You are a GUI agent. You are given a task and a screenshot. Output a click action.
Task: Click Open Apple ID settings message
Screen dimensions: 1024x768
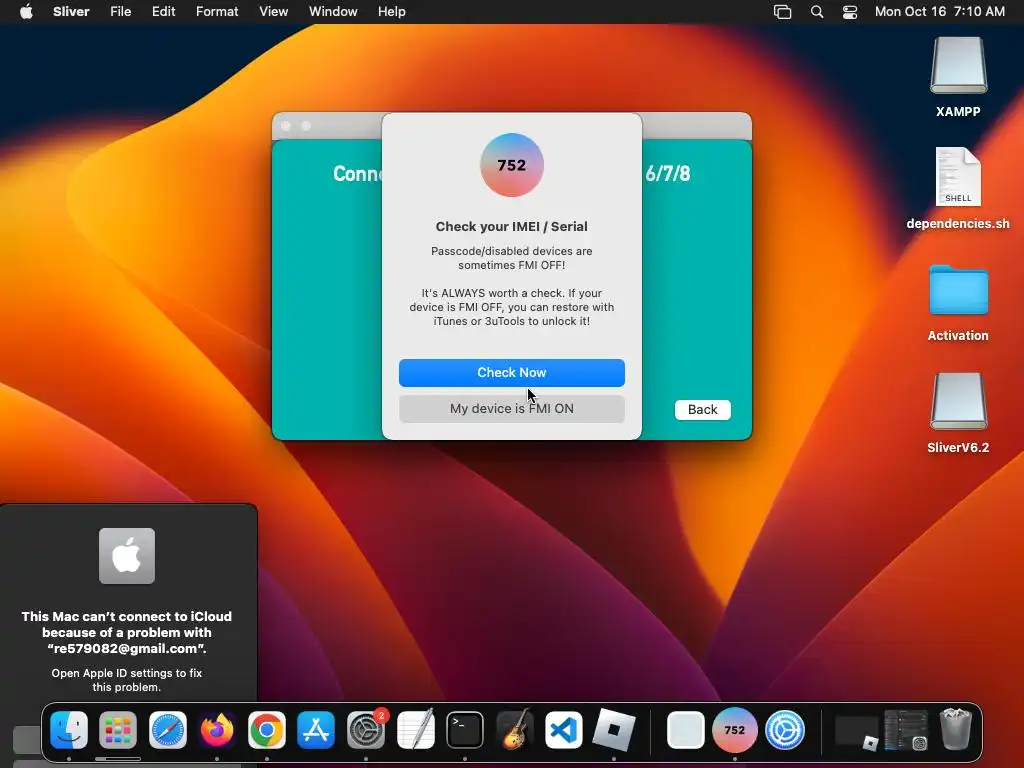click(x=127, y=680)
